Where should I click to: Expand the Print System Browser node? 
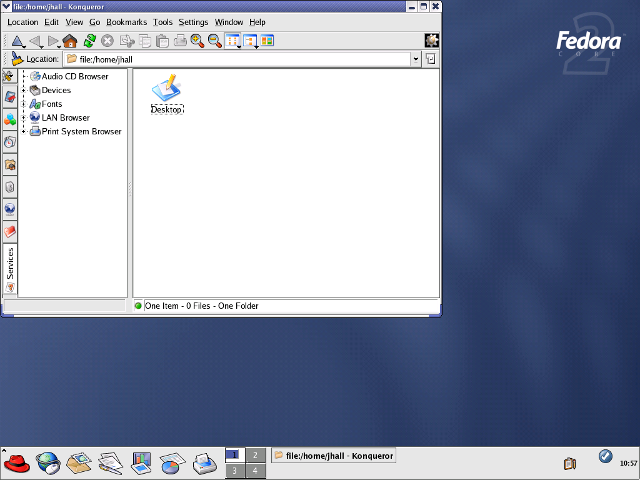(x=24, y=131)
